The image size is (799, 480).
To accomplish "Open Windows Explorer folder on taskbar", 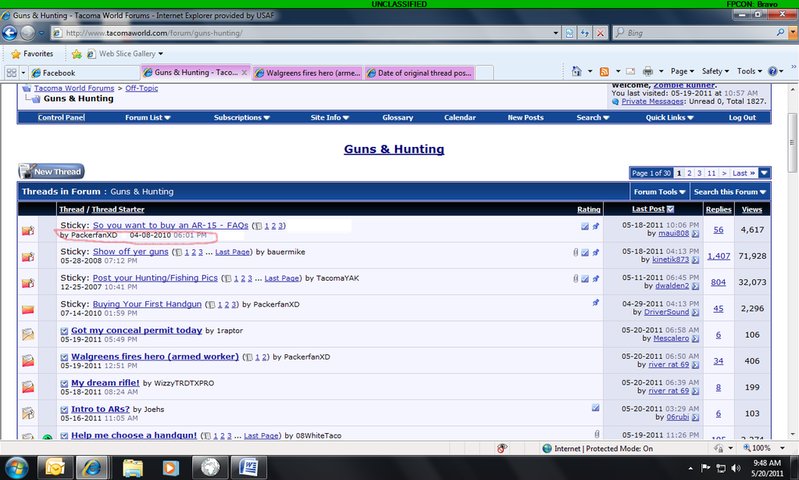I will [x=132, y=468].
